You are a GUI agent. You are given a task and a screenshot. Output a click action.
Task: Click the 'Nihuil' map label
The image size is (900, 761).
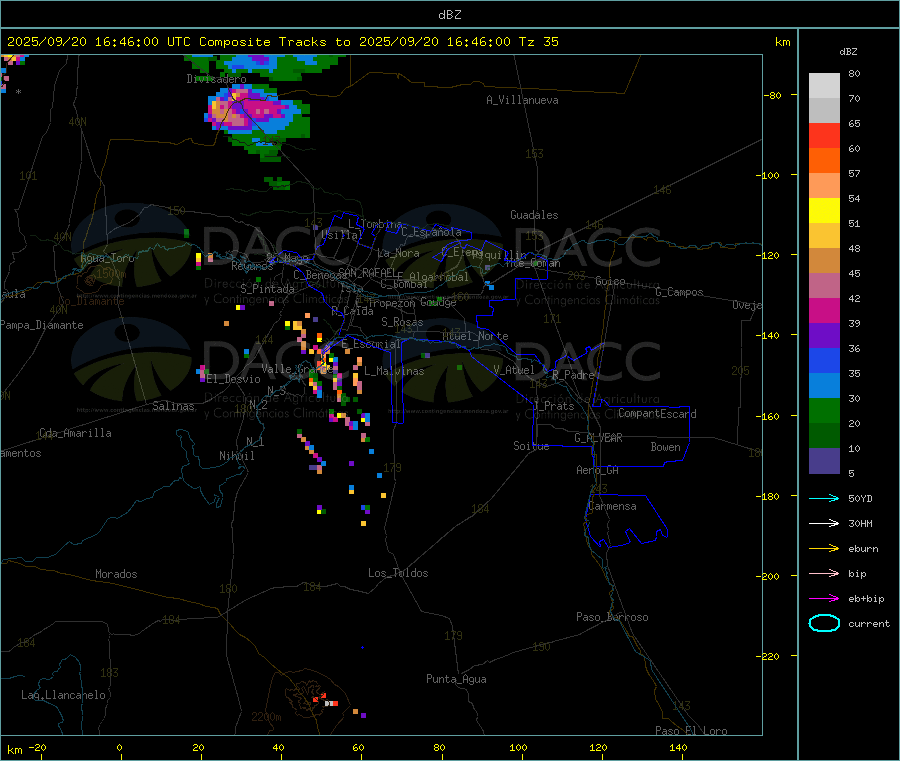tap(237, 456)
